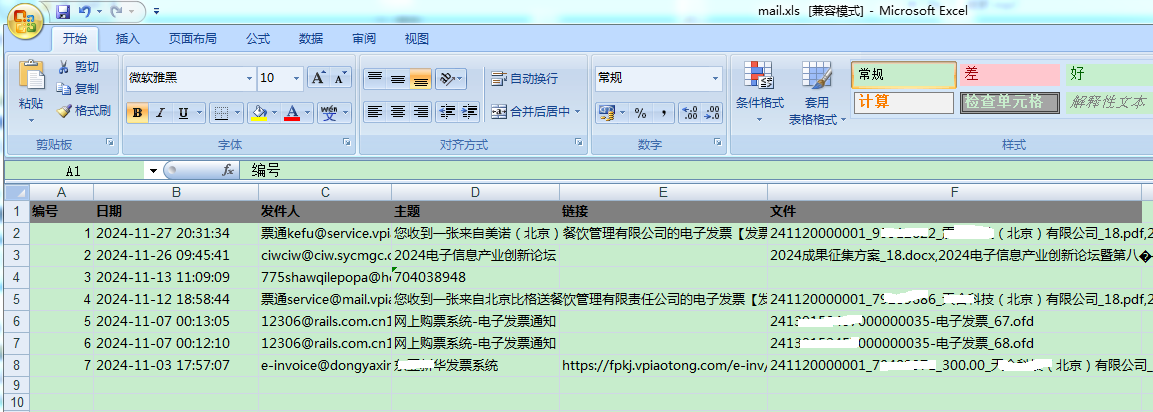Click the formula bar showing 编号
Image resolution: width=1153 pixels, height=412 pixels.
[x=696, y=171]
